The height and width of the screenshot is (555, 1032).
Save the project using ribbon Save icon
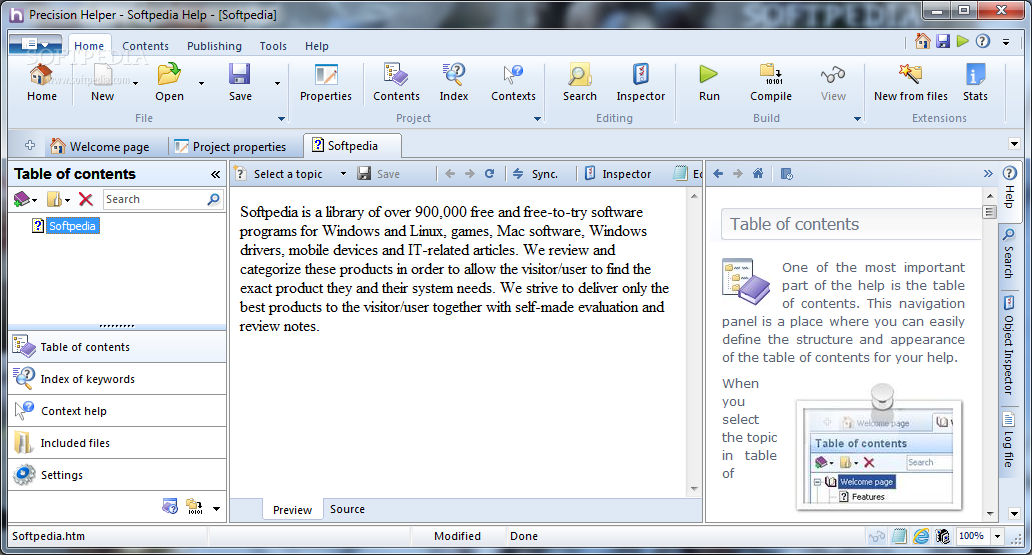point(240,83)
